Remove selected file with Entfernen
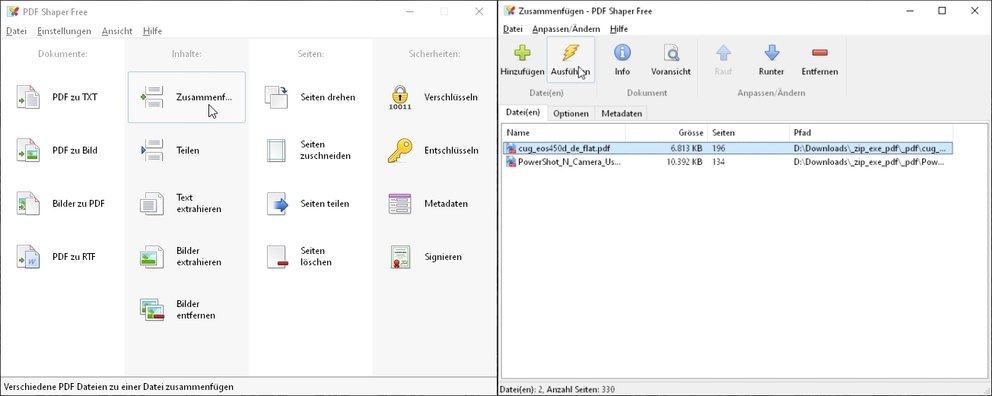The height and width of the screenshot is (396, 992). [819, 60]
